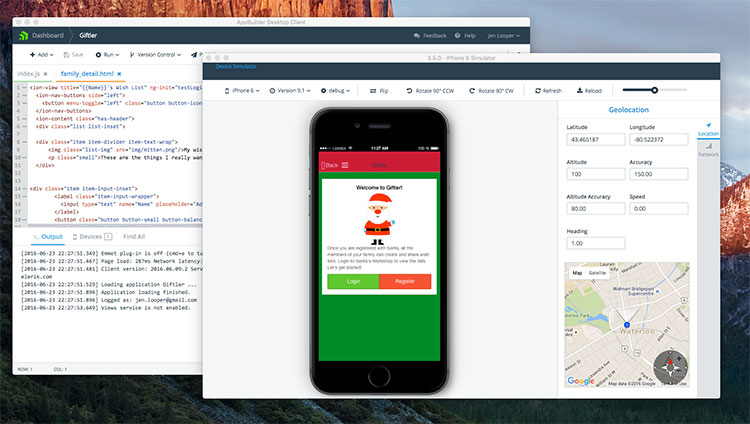Open the Find All panel tab
This screenshot has width=750, height=424.
[x=134, y=236]
